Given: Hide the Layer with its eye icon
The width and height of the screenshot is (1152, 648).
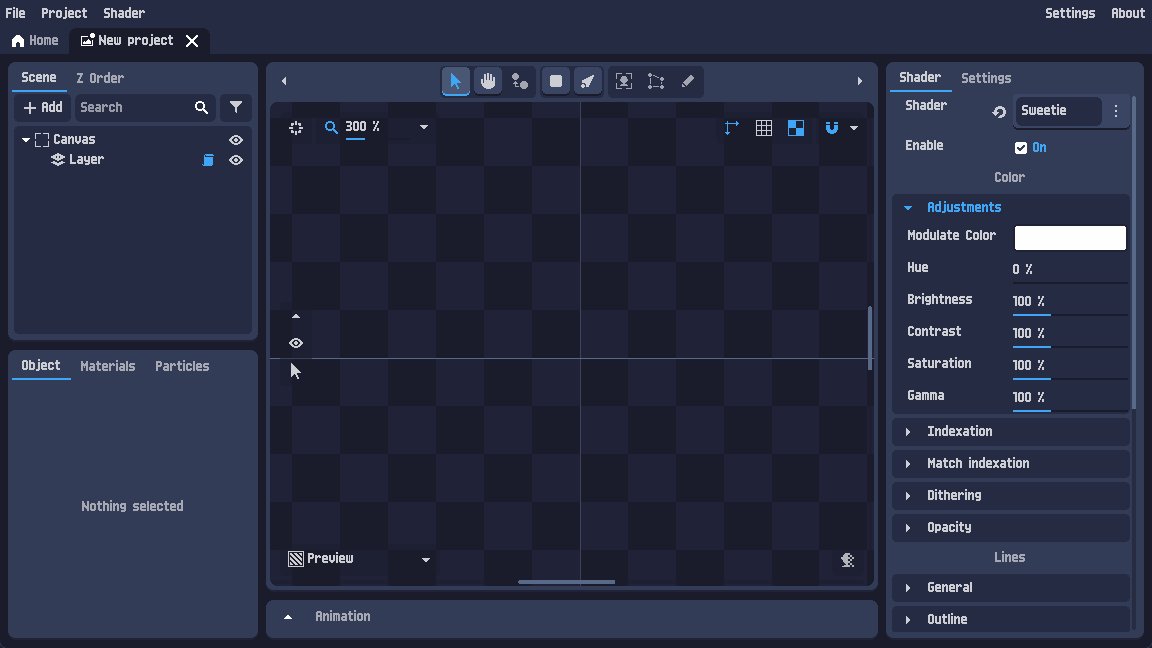Looking at the screenshot, I should pos(236,160).
